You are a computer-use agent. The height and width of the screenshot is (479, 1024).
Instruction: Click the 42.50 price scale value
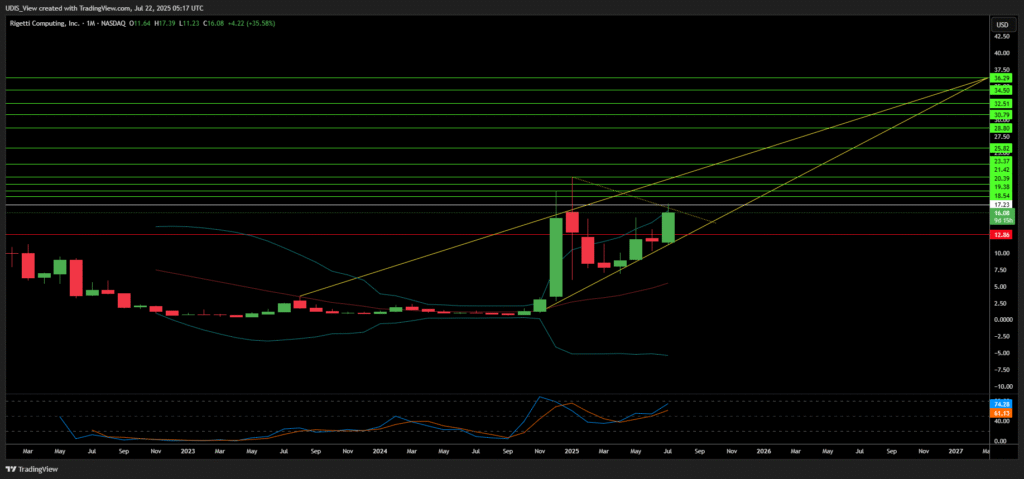(1001, 37)
